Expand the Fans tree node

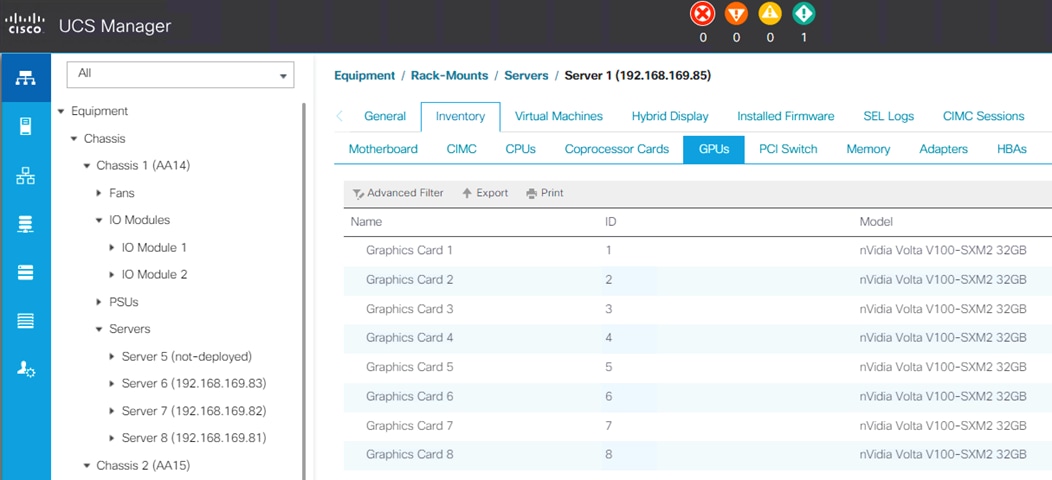[100, 193]
